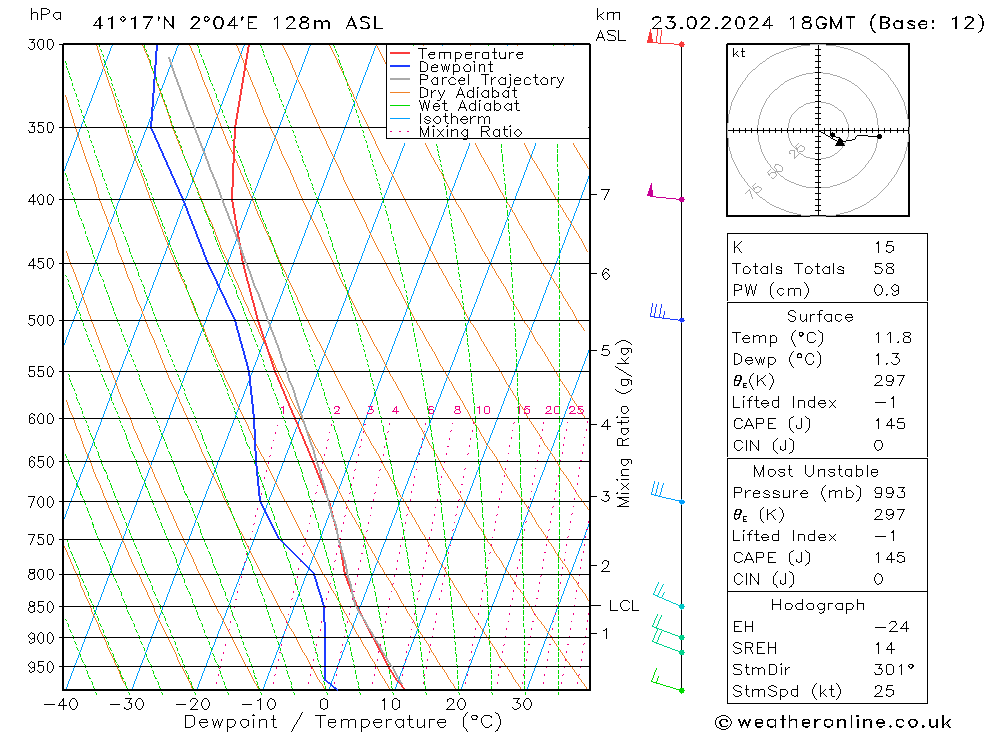This screenshot has width=1000, height=733.
Task: Click the weatheronline.co.uk copyright text
Action: [834, 722]
